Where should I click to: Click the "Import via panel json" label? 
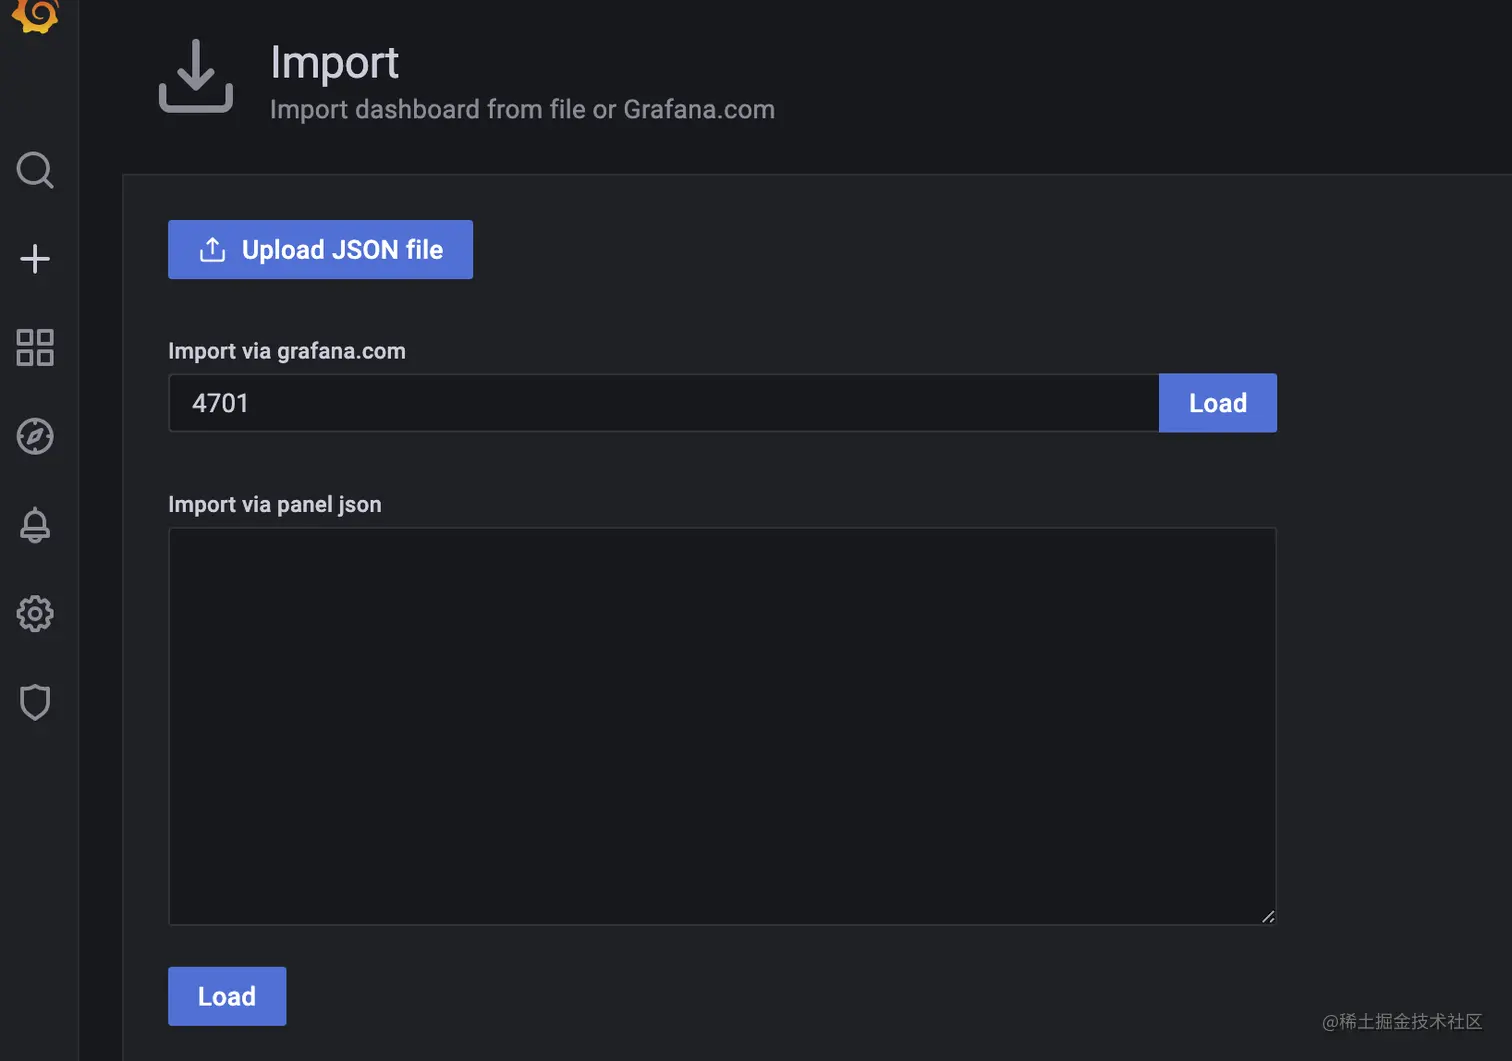pyautogui.click(x=275, y=504)
